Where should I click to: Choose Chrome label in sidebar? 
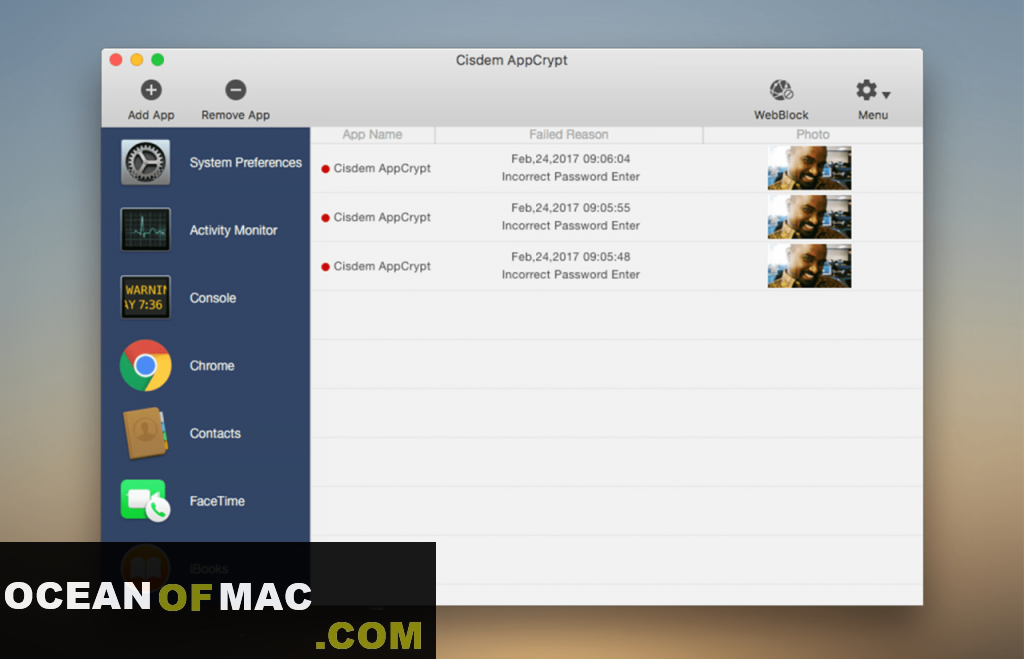tap(212, 366)
